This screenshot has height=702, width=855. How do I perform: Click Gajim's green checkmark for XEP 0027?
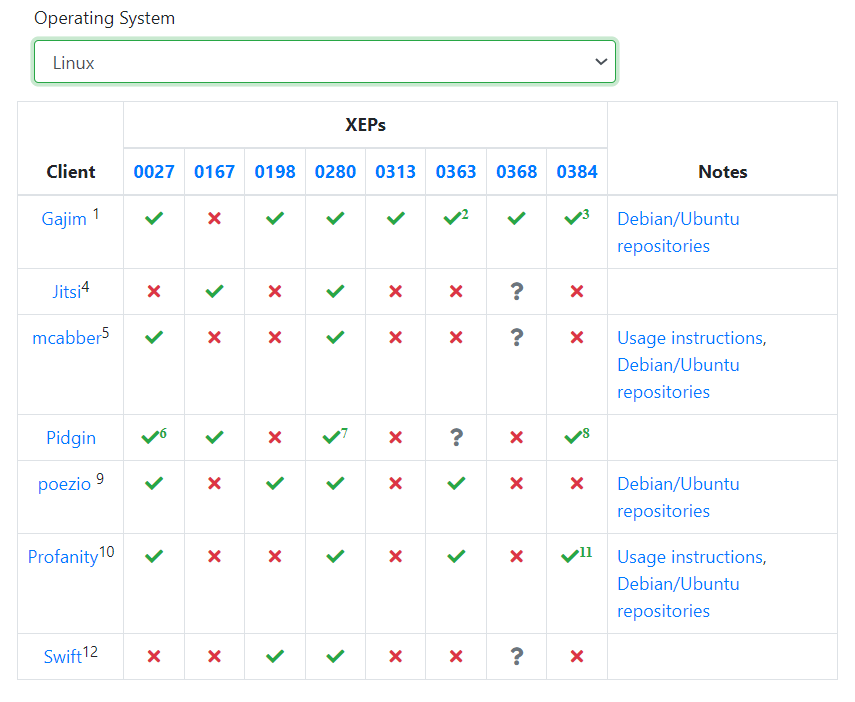(154, 219)
